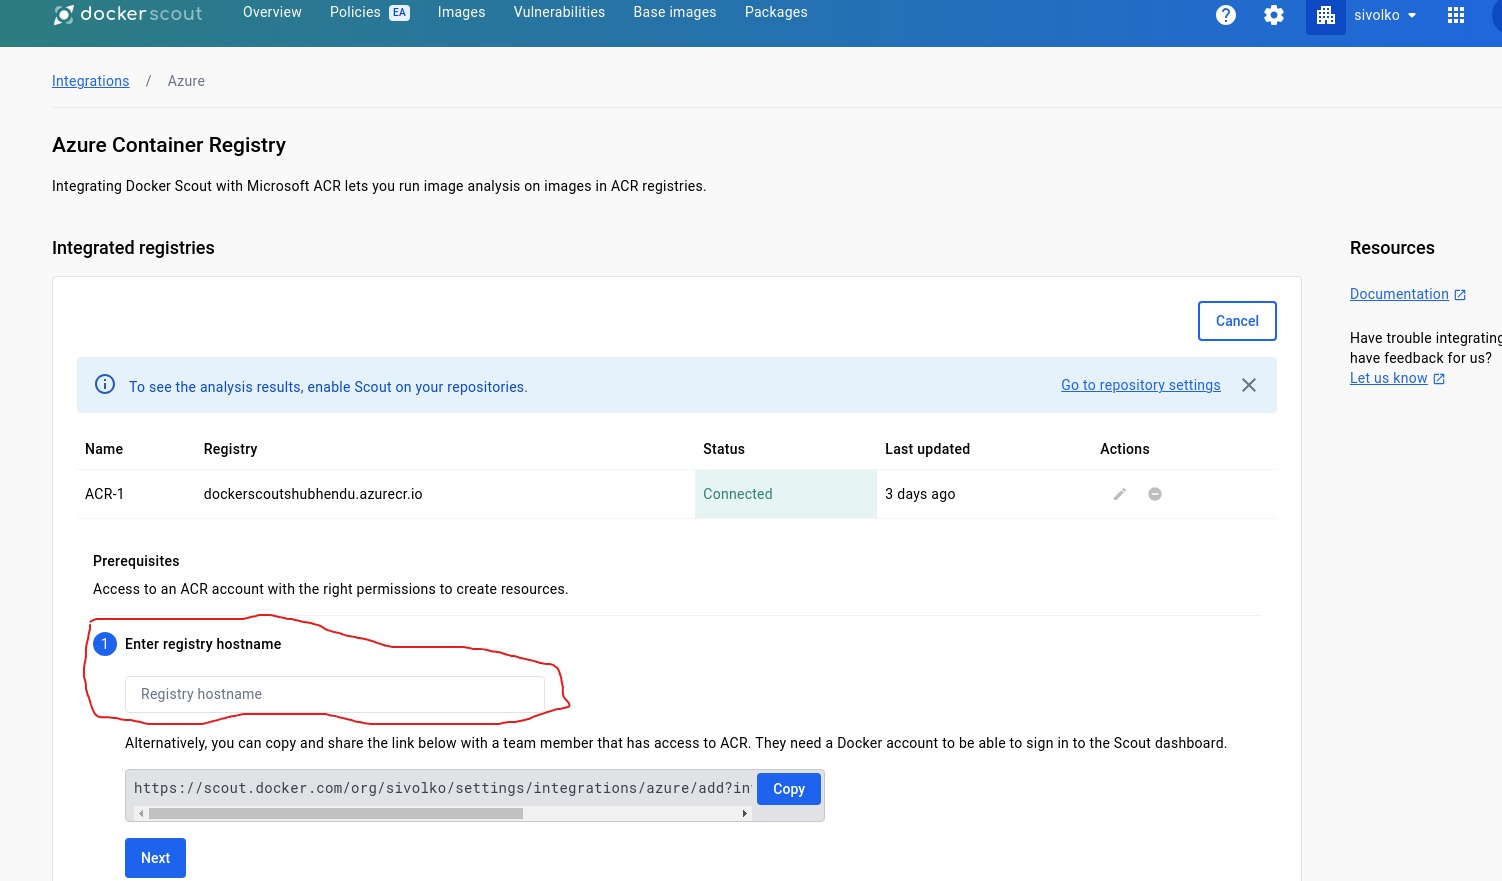The height and width of the screenshot is (881, 1502).
Task: Click the Cancel button
Action: (1237, 321)
